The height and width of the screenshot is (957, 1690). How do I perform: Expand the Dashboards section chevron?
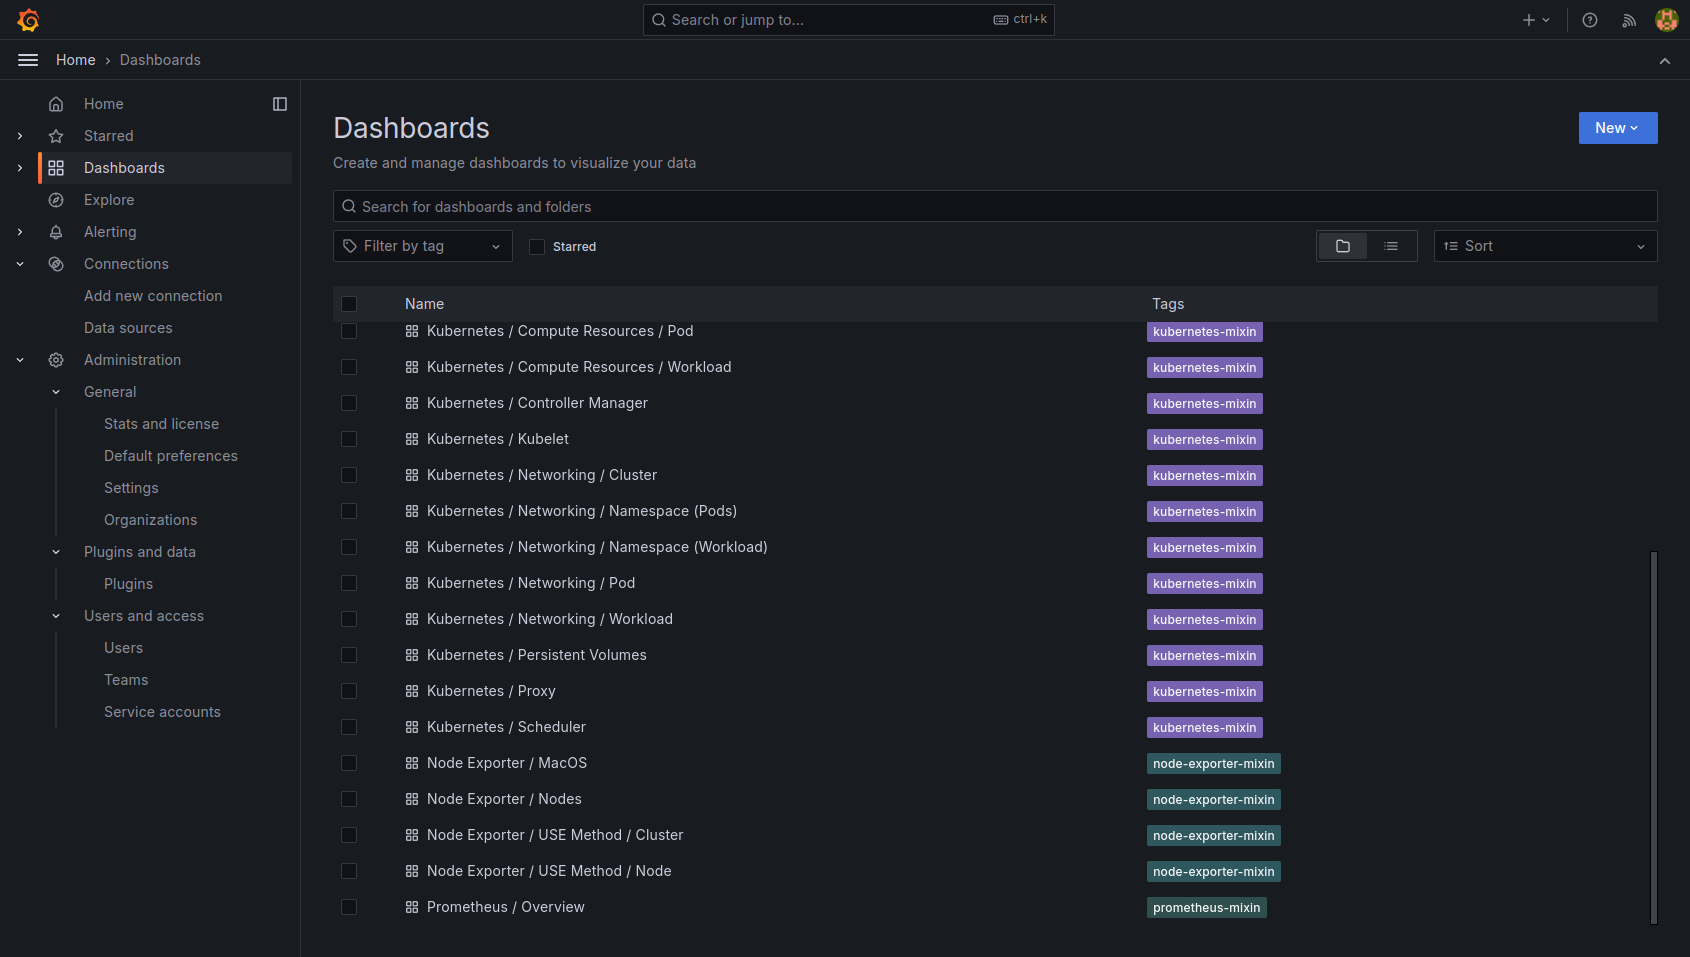20,168
